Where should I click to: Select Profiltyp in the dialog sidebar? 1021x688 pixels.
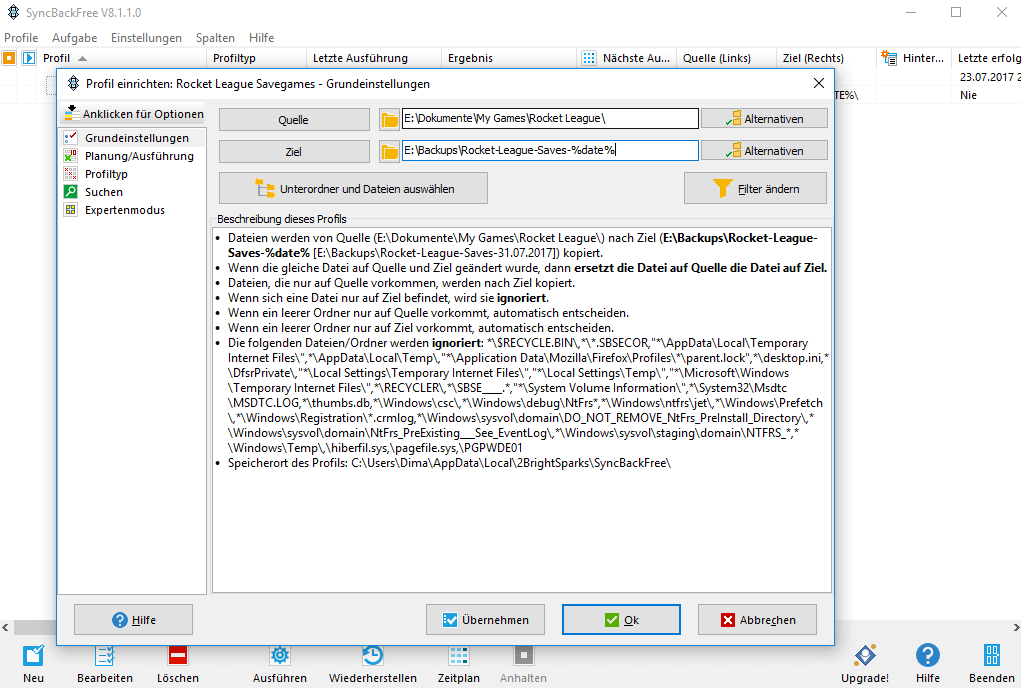pos(133,174)
